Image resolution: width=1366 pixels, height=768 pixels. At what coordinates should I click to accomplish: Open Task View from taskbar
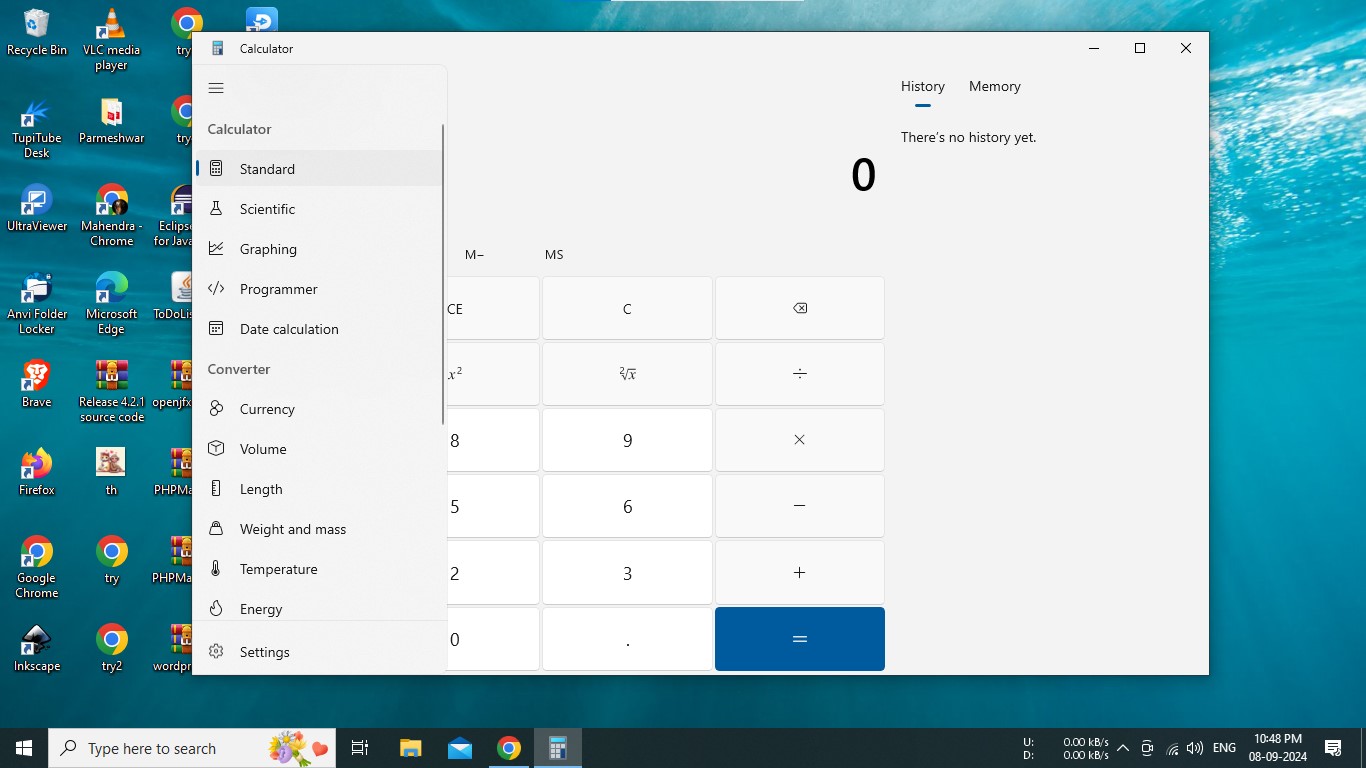tap(360, 748)
